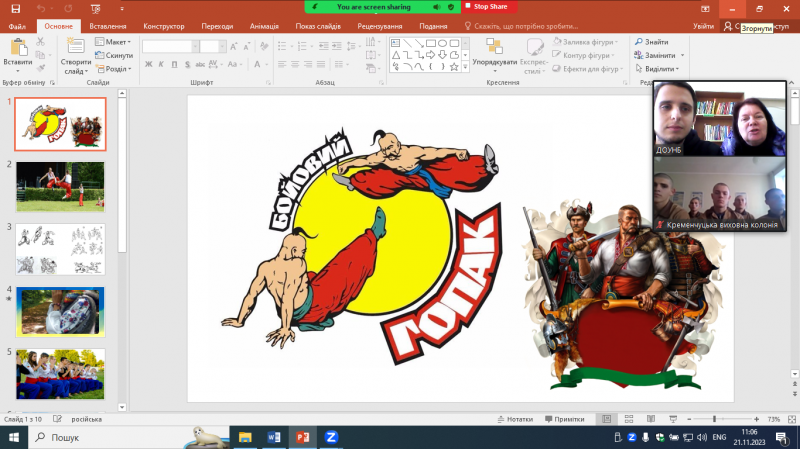Click Normal view icon in status bar
This screenshot has height=449, width=800.
pyautogui.click(x=607, y=419)
